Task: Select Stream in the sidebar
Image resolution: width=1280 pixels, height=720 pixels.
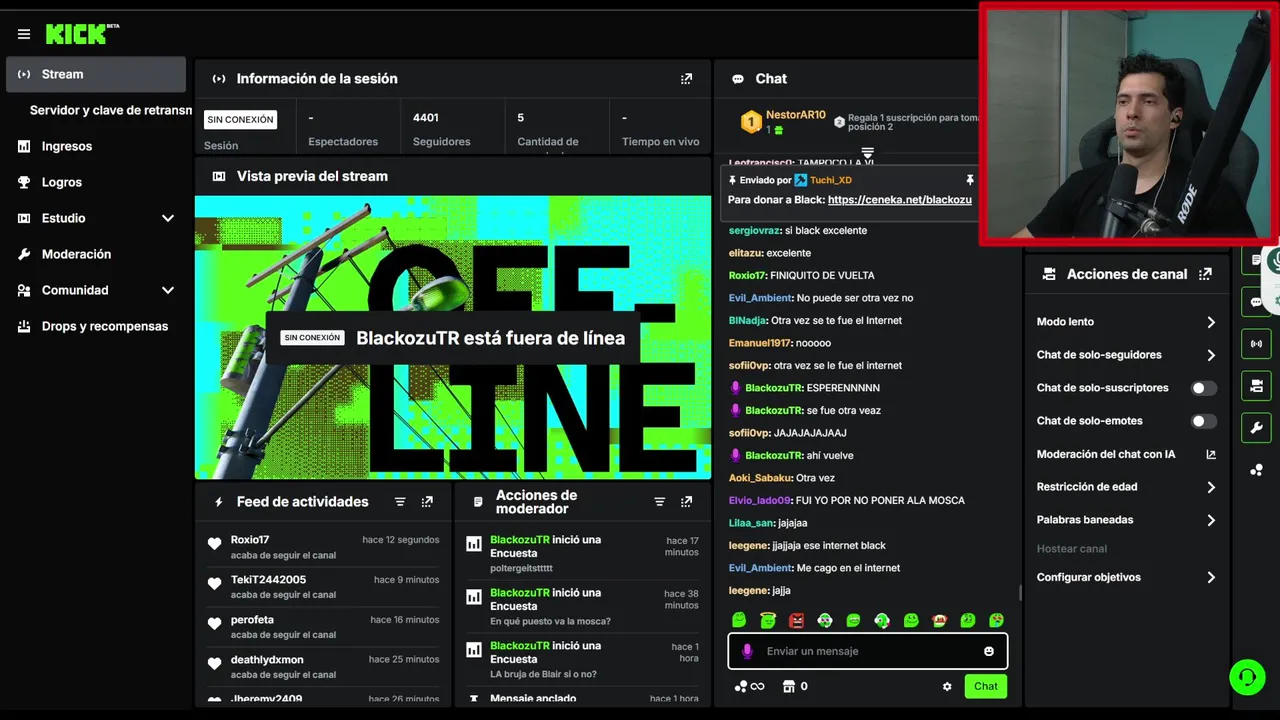Action: (96, 74)
